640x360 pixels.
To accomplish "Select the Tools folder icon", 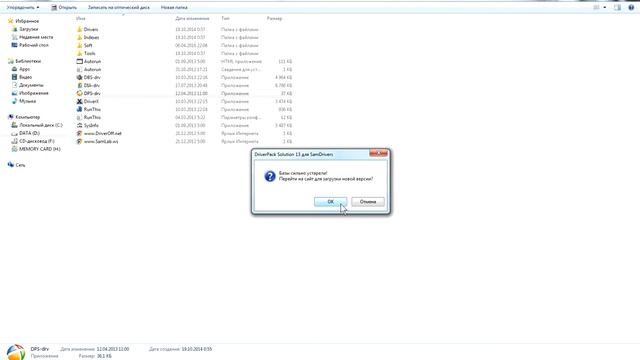I will [80, 53].
